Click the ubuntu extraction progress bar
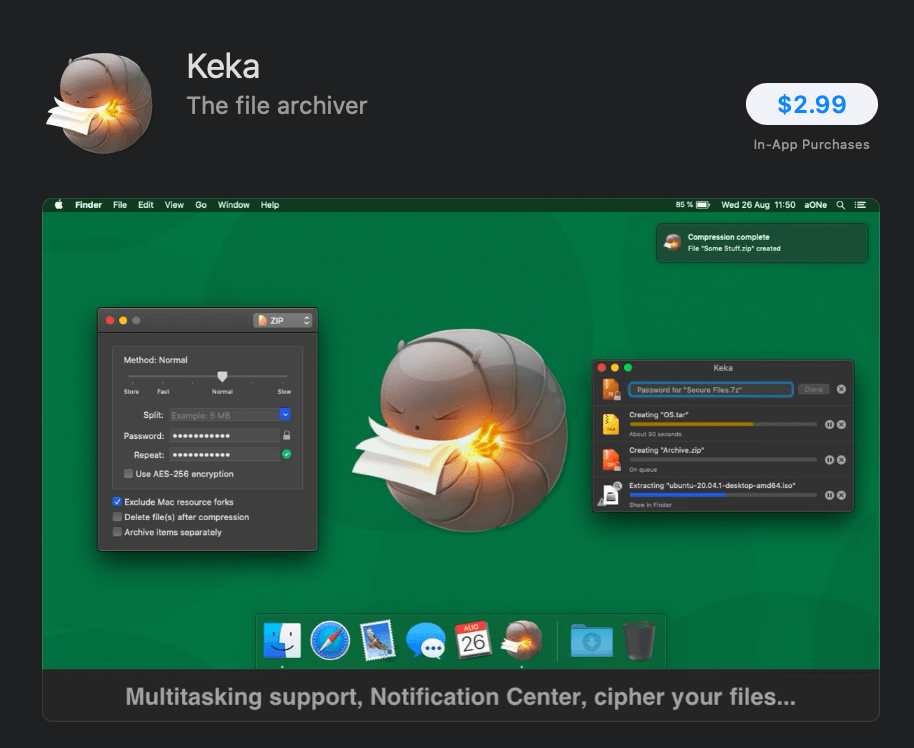 (723, 495)
